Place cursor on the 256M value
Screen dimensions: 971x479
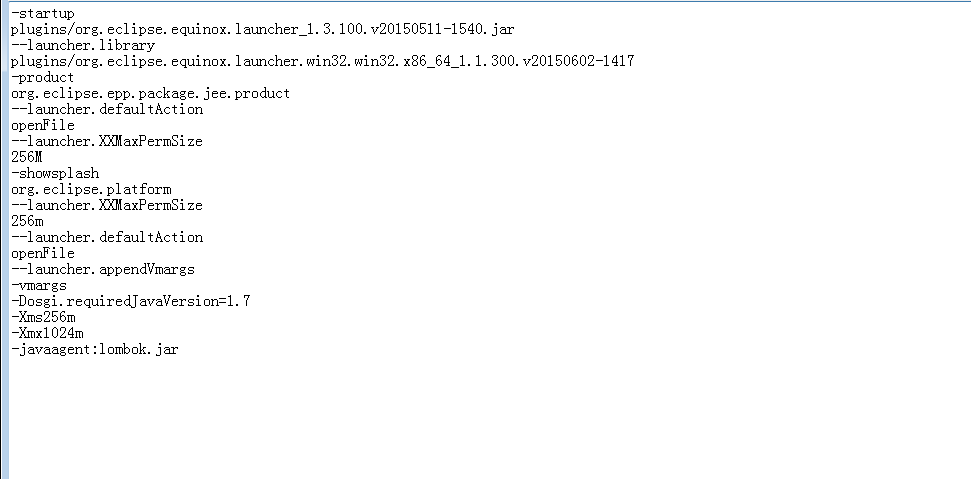[27, 157]
